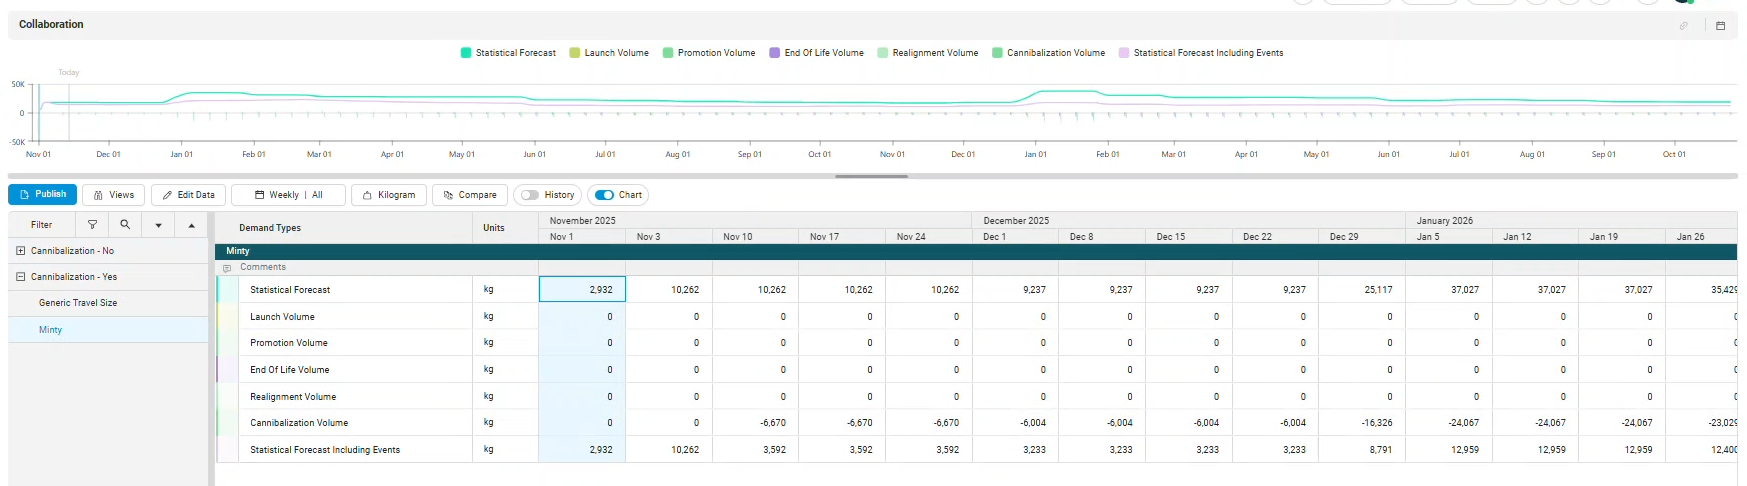This screenshot has width=1747, height=486.
Task: Click Statistical Forecast cell 2,932 for Nov 1
Action: 582,289
